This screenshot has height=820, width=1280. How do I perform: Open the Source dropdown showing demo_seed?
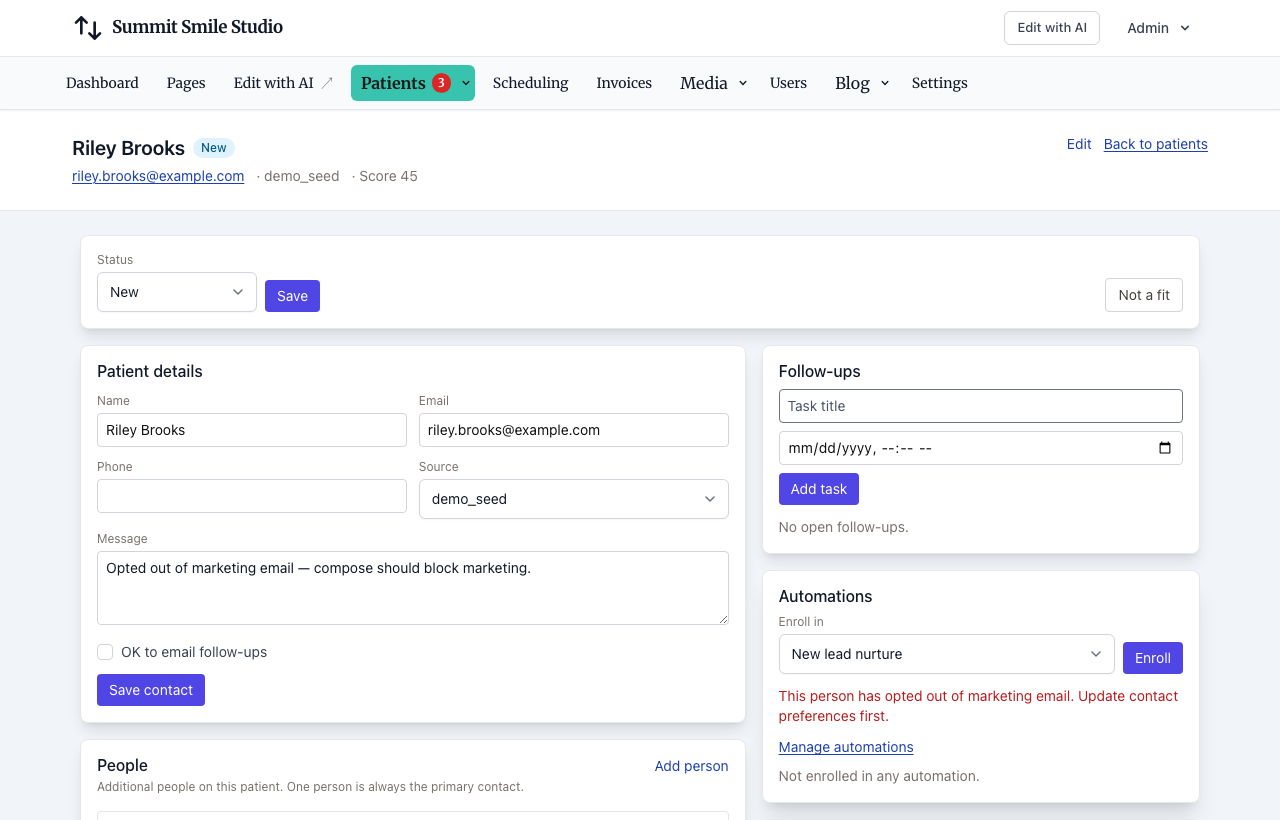coord(574,499)
